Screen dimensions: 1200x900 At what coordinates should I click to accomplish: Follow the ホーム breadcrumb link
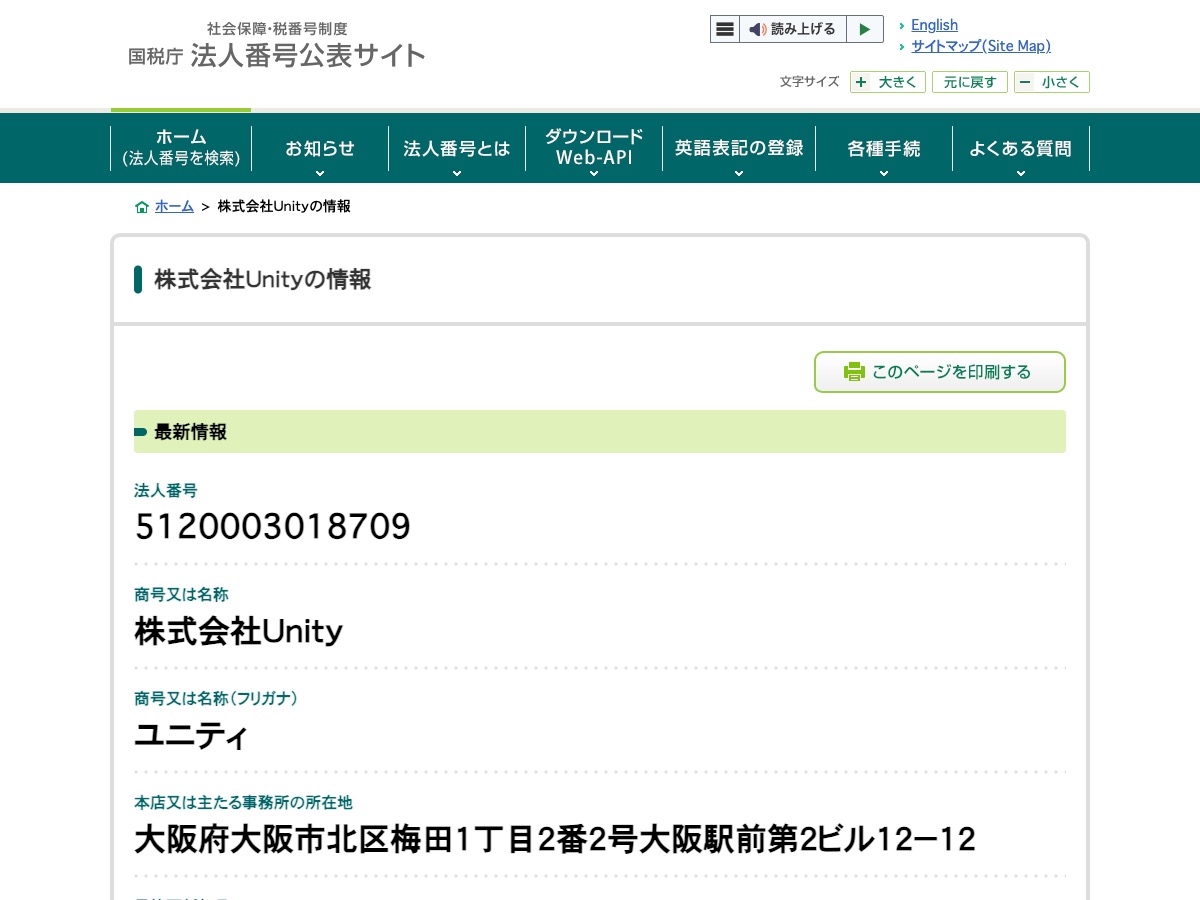pyautogui.click(x=174, y=206)
